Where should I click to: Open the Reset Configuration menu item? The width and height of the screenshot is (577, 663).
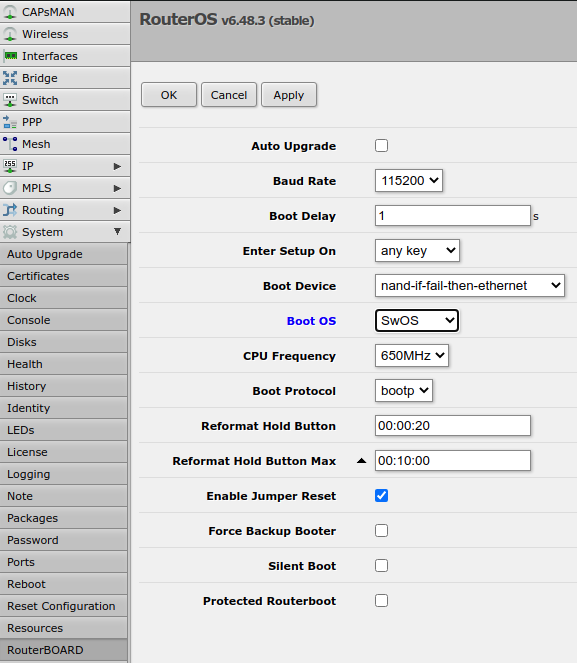pos(63,606)
